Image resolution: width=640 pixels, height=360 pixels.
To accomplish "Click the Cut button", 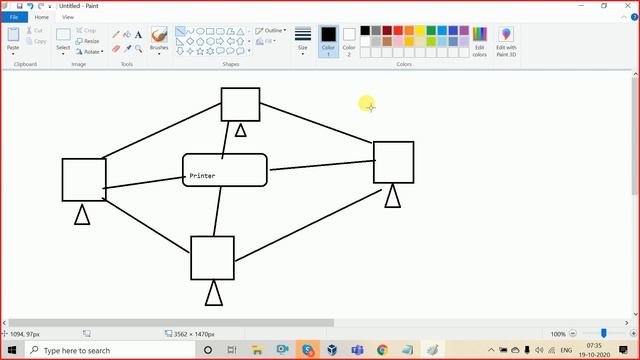I will tap(35, 31).
